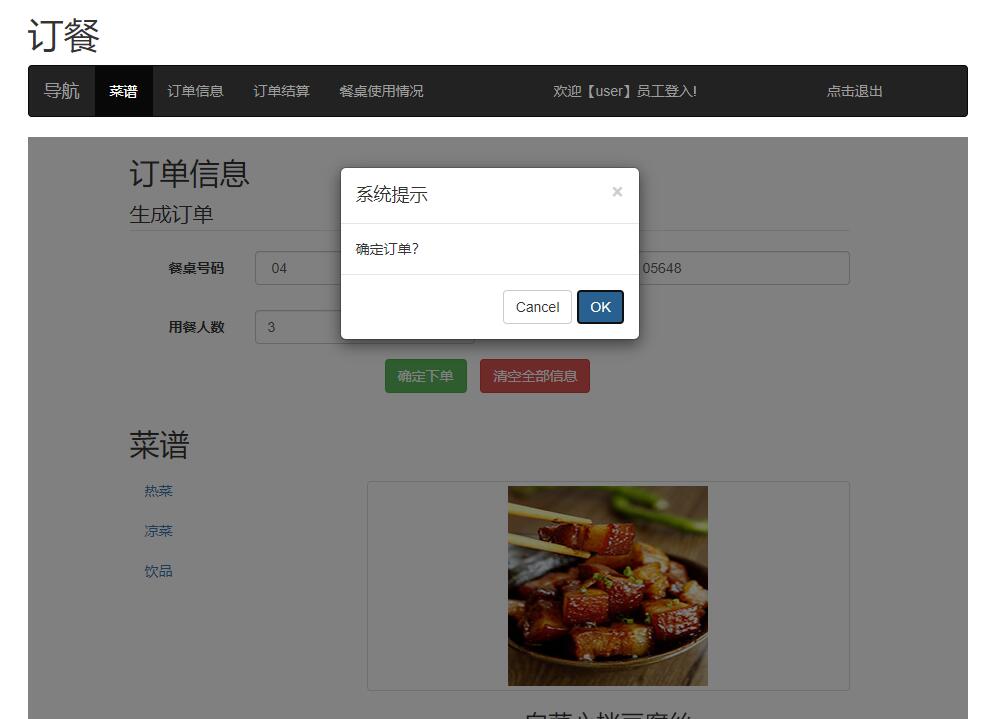Close the 系统提示 dialog with the × icon
This screenshot has width=986, height=719.
(617, 192)
